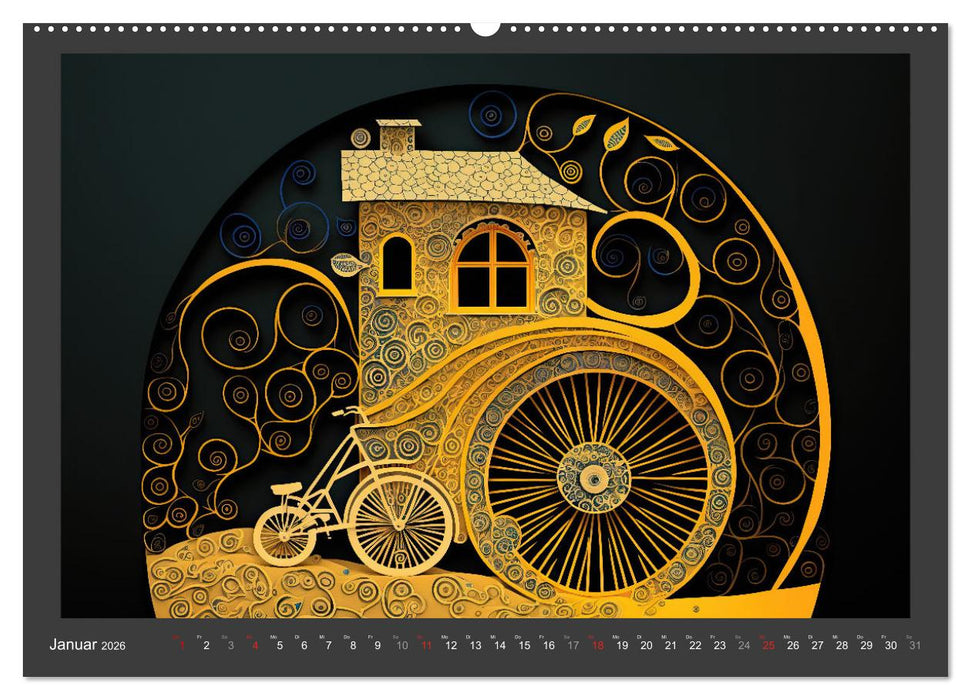This screenshot has height=700, width=971.
Task: Select date 8 in the calendar strip
Action: click(x=353, y=646)
